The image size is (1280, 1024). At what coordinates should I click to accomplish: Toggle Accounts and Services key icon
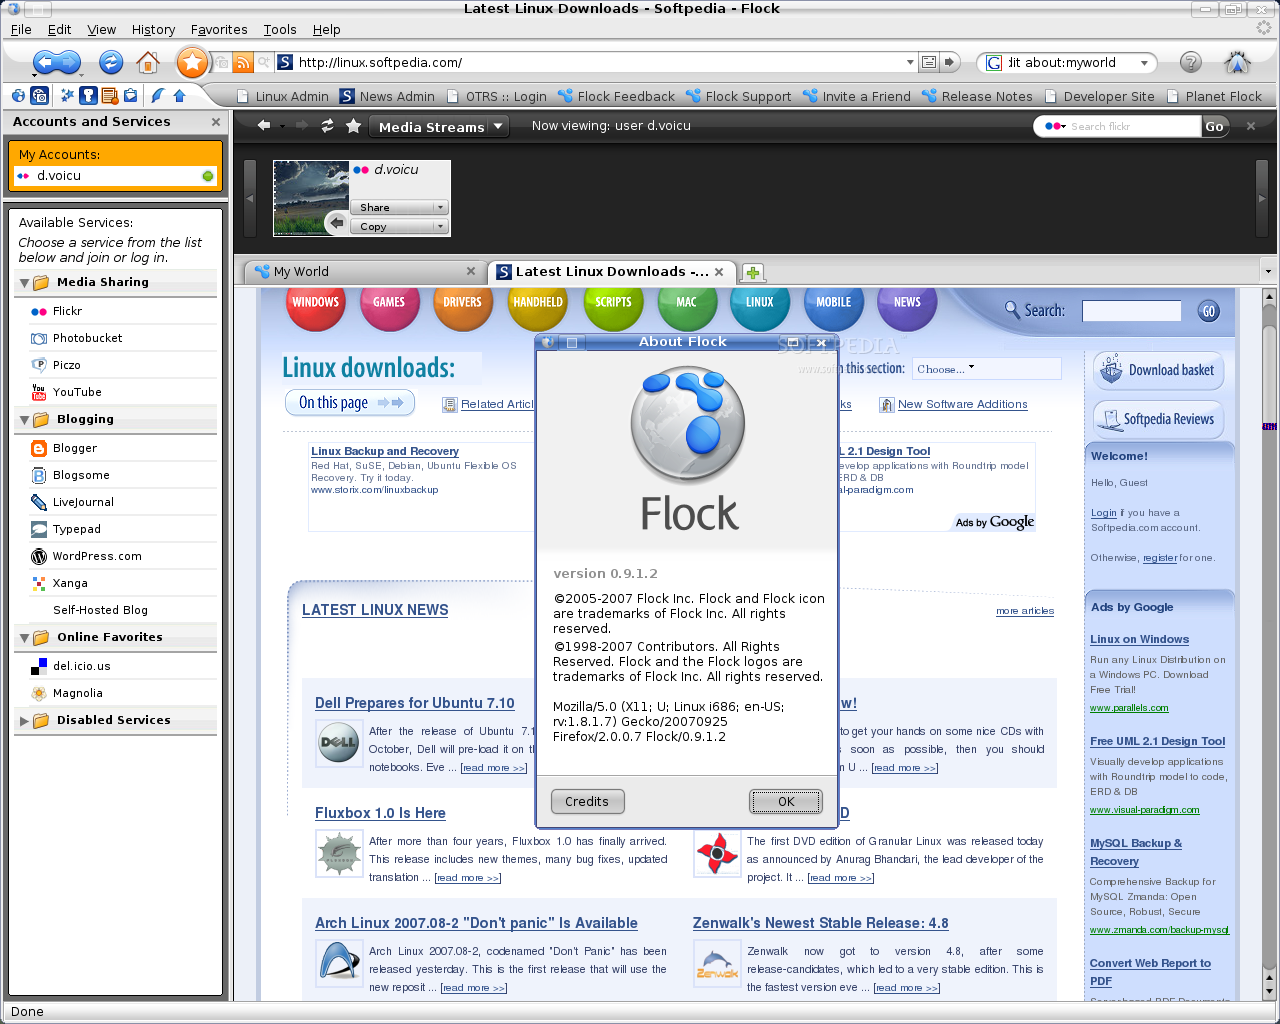88,96
